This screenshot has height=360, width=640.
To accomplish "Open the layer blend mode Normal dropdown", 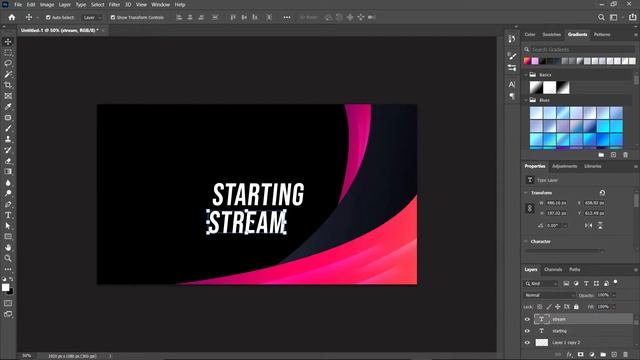I will pyautogui.click(x=549, y=295).
